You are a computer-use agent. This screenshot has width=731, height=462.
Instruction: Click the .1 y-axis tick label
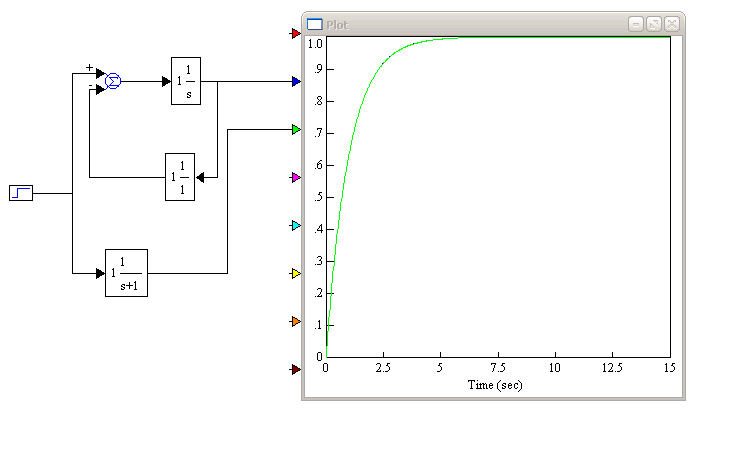pyautogui.click(x=318, y=325)
